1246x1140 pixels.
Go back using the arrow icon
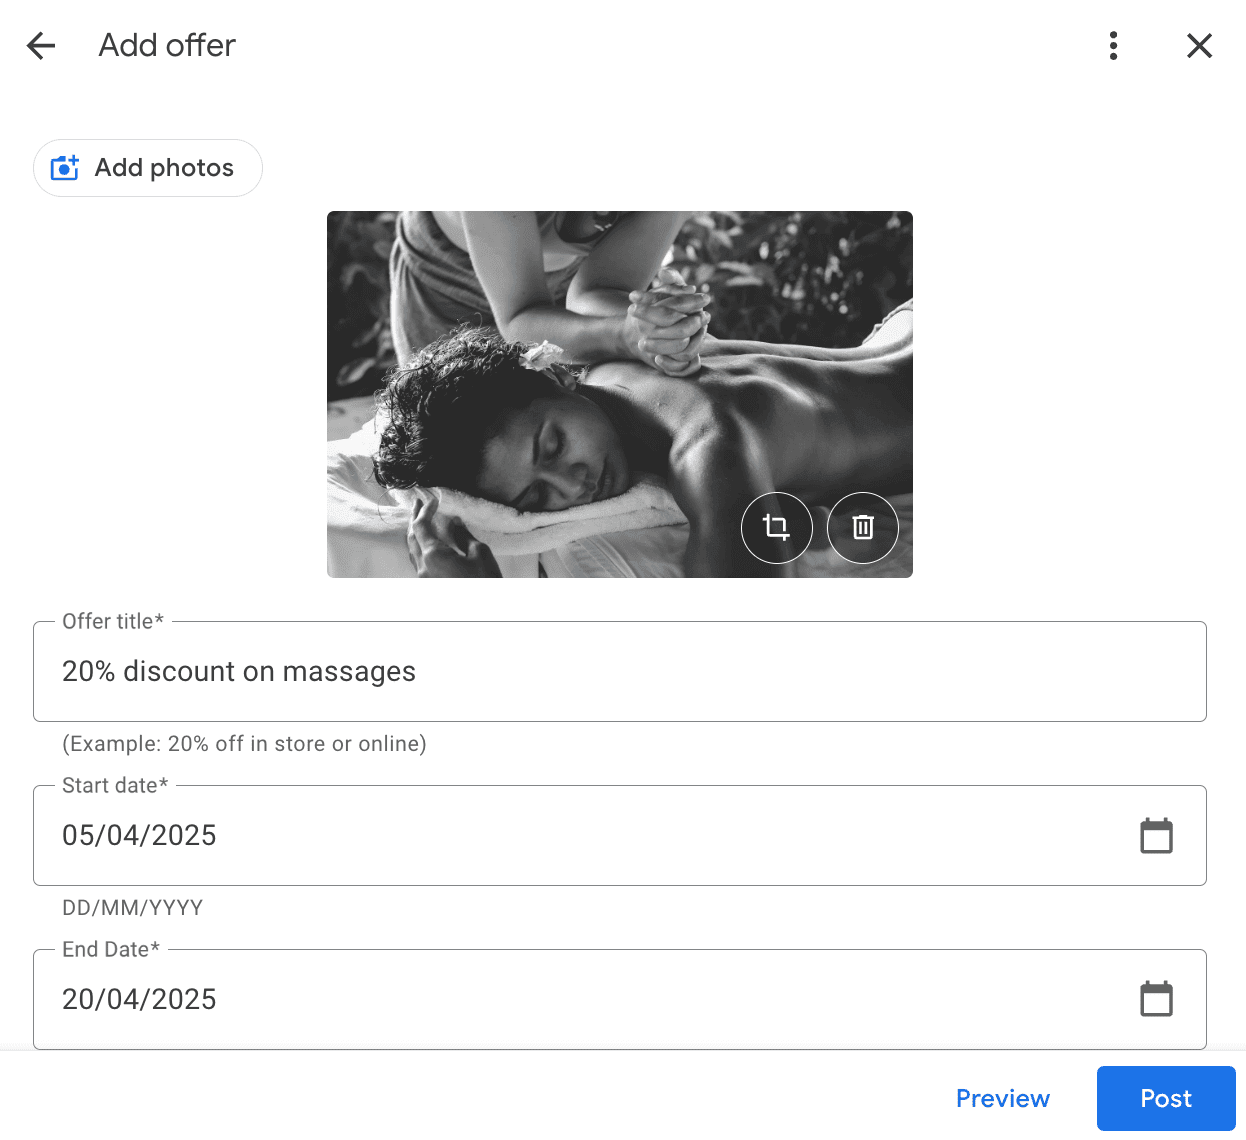[x=40, y=45]
